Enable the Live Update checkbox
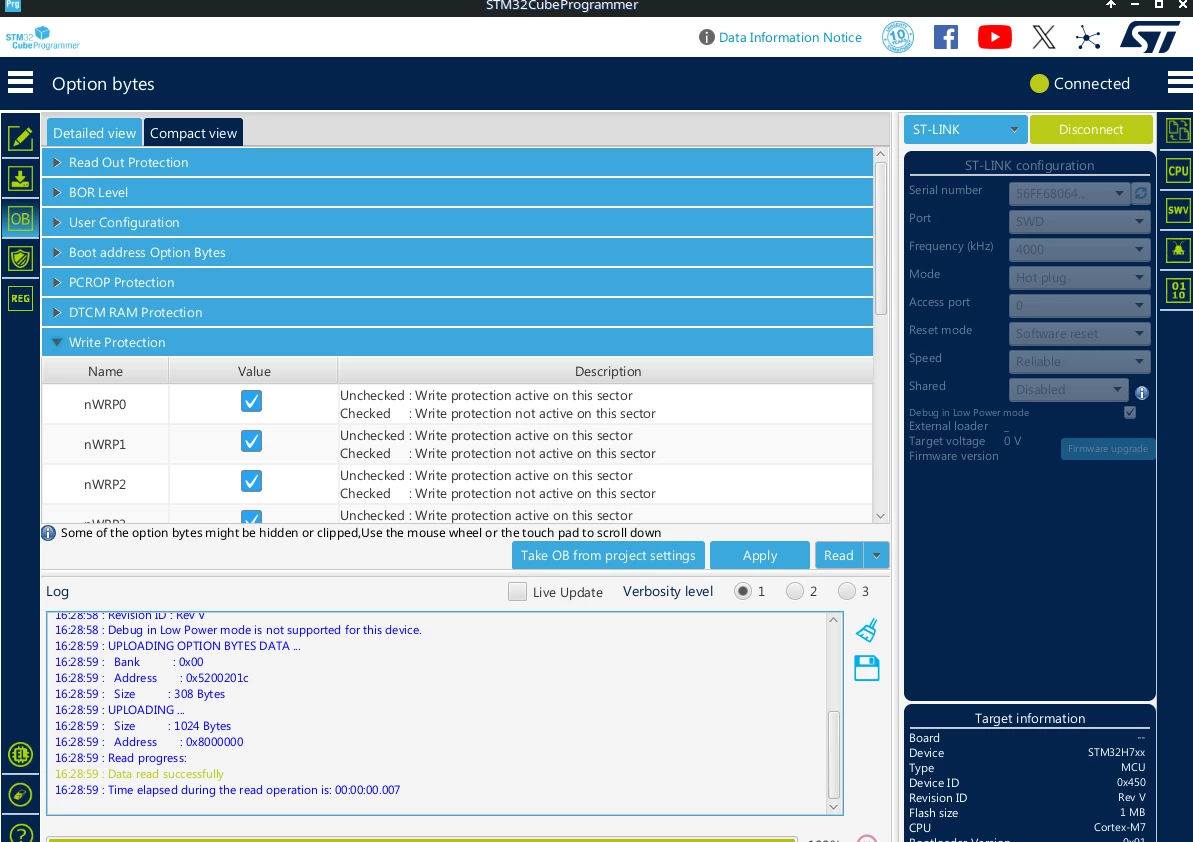1193x842 pixels. pos(517,591)
